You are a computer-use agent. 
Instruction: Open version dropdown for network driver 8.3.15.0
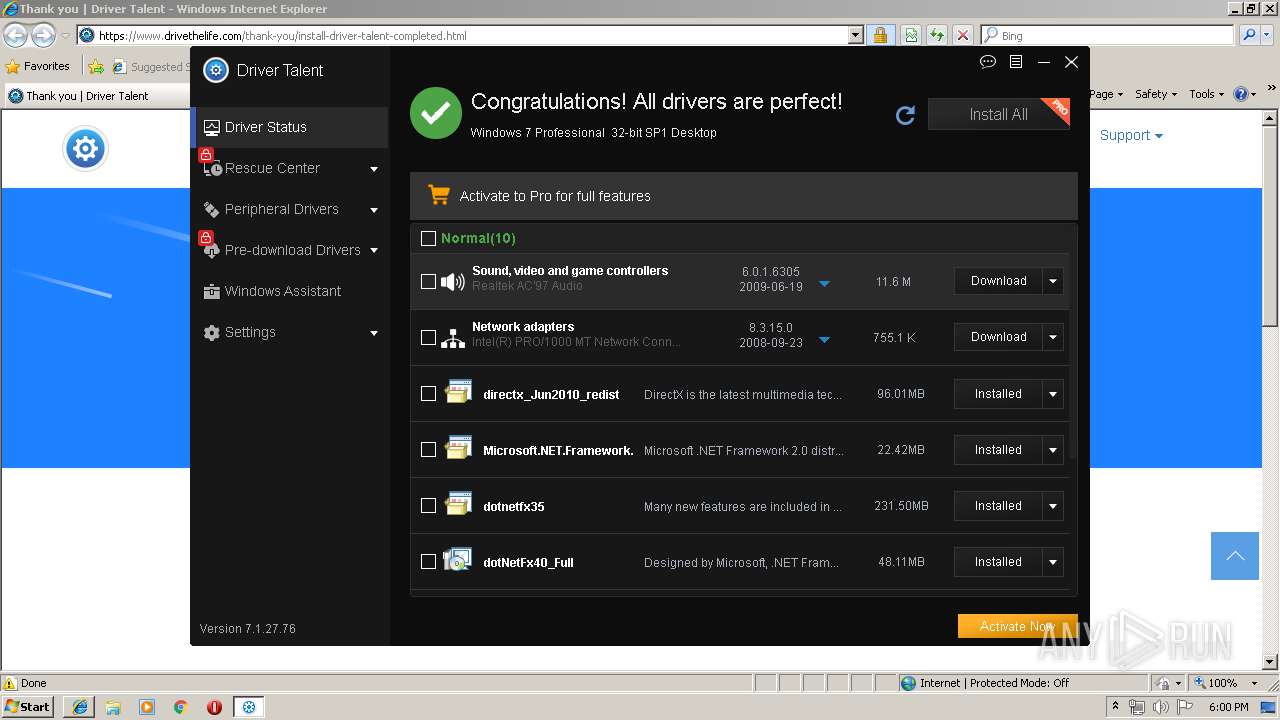click(x=824, y=340)
